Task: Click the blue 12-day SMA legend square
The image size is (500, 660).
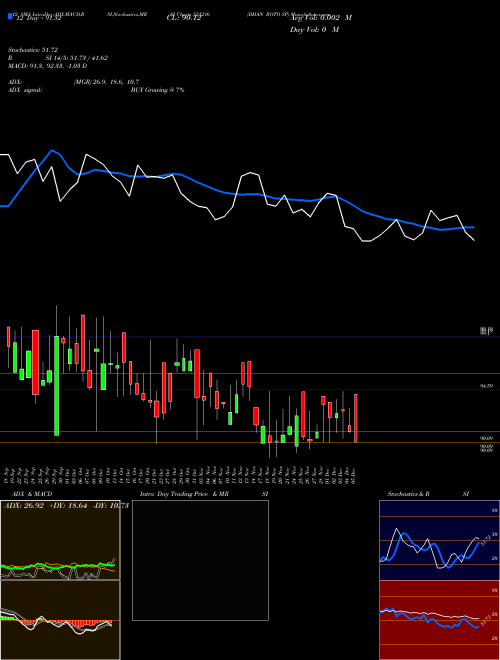Action: 10,17
